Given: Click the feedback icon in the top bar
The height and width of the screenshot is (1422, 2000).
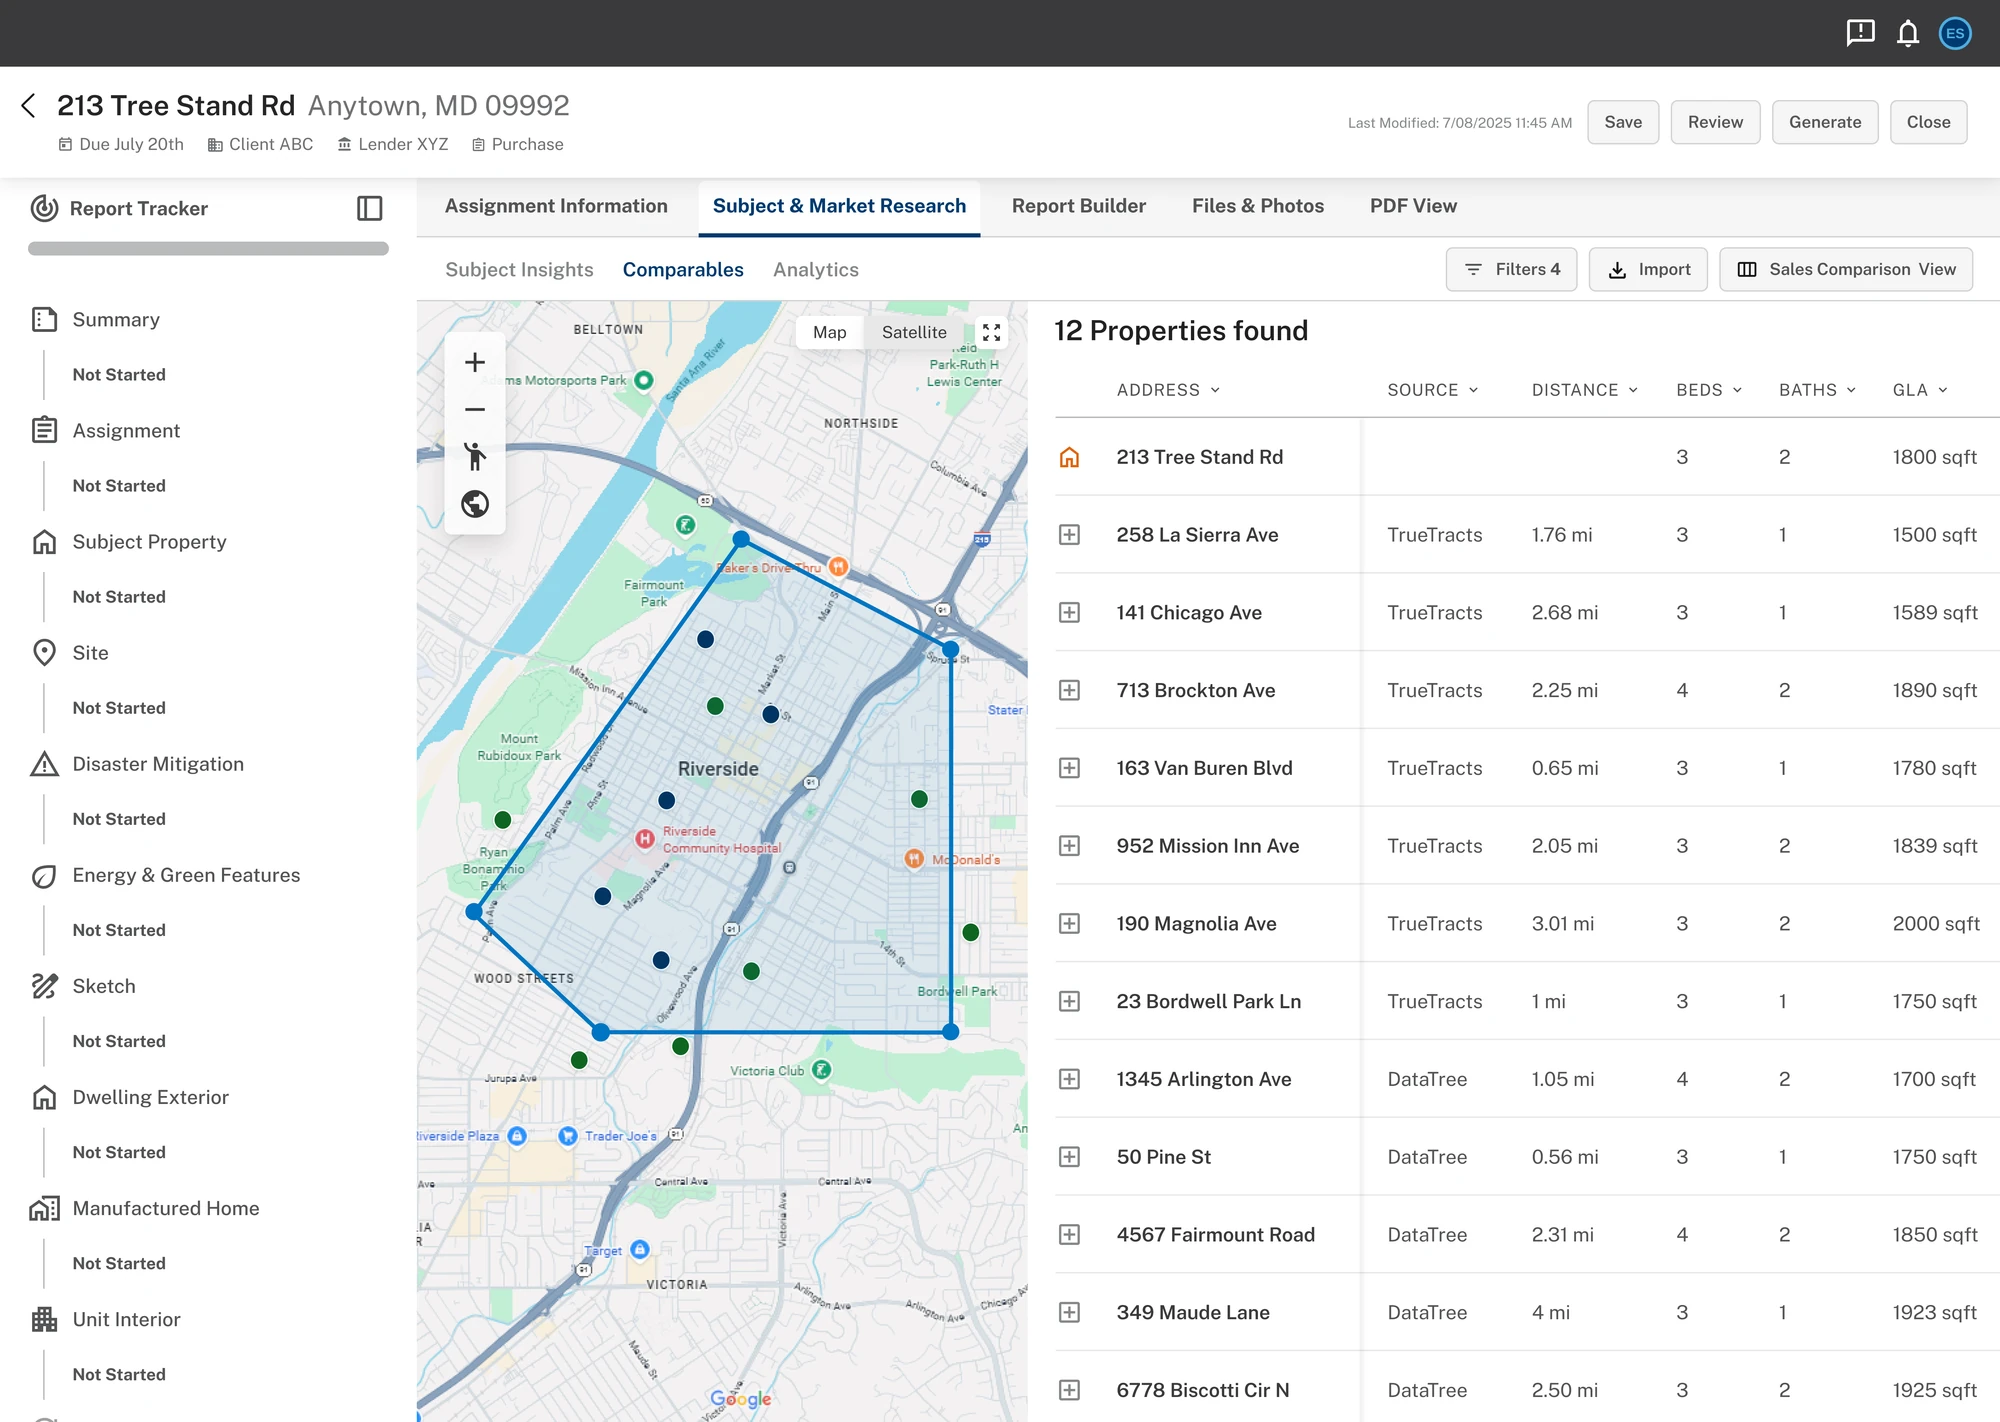Looking at the screenshot, I should [x=1859, y=33].
